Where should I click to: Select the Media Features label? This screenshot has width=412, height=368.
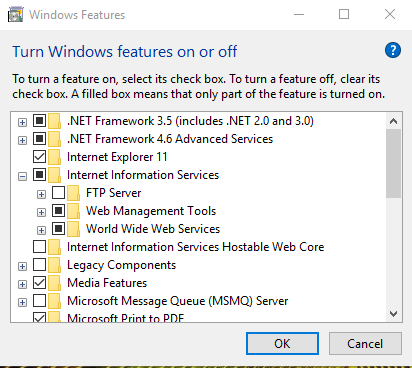click(x=107, y=283)
